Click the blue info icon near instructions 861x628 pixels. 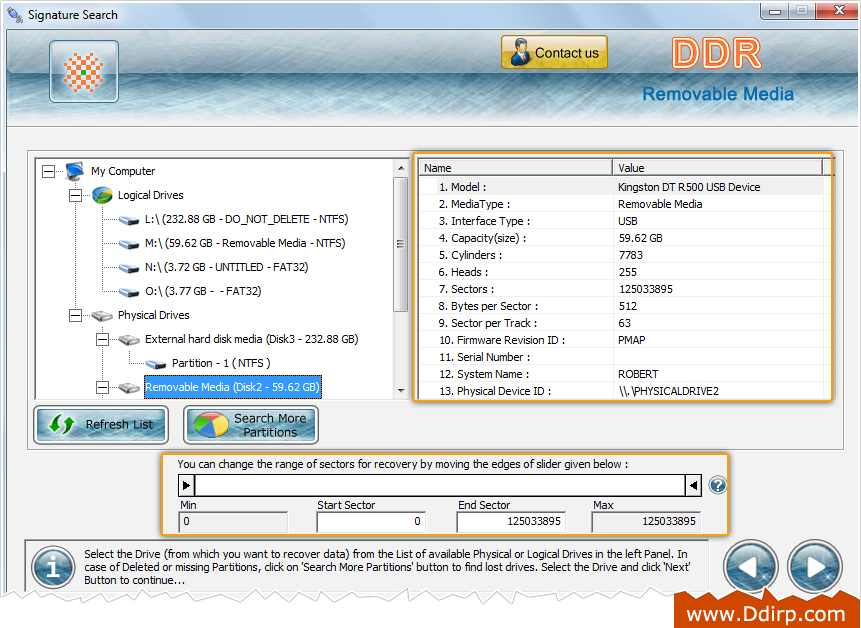coord(52,567)
